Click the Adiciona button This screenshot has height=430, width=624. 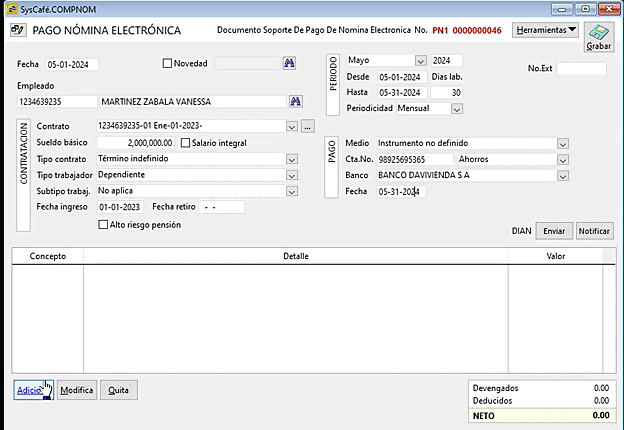(x=33, y=390)
